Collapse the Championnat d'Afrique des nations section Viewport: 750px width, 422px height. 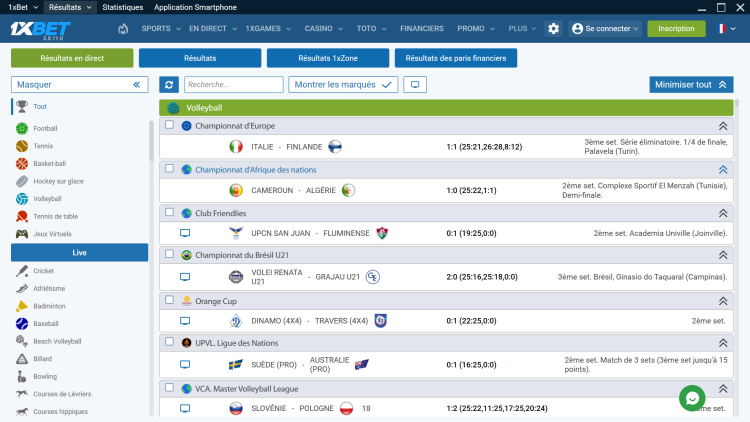[x=723, y=170]
